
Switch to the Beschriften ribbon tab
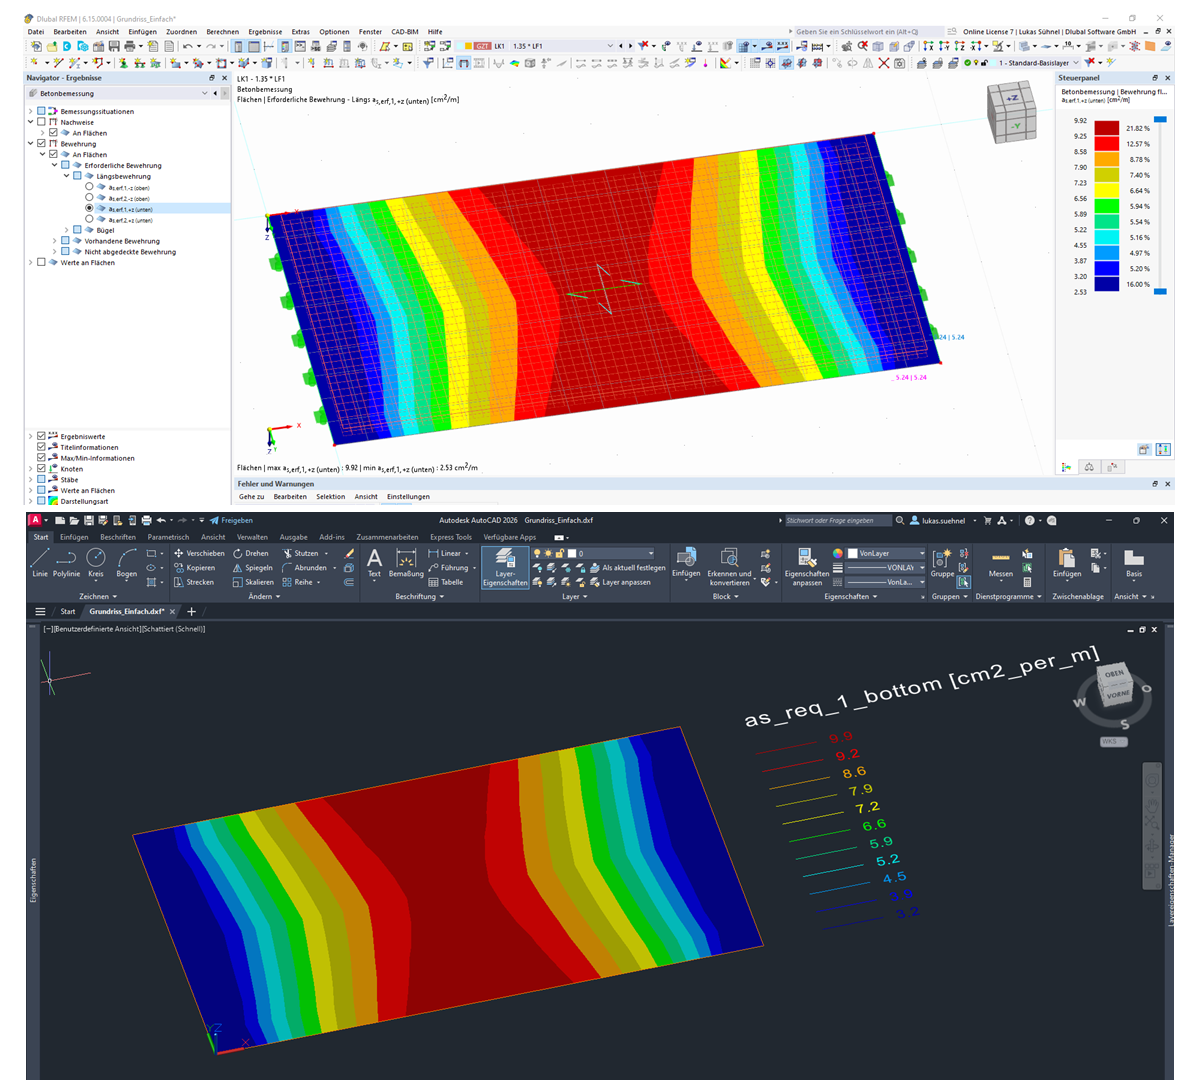[118, 537]
